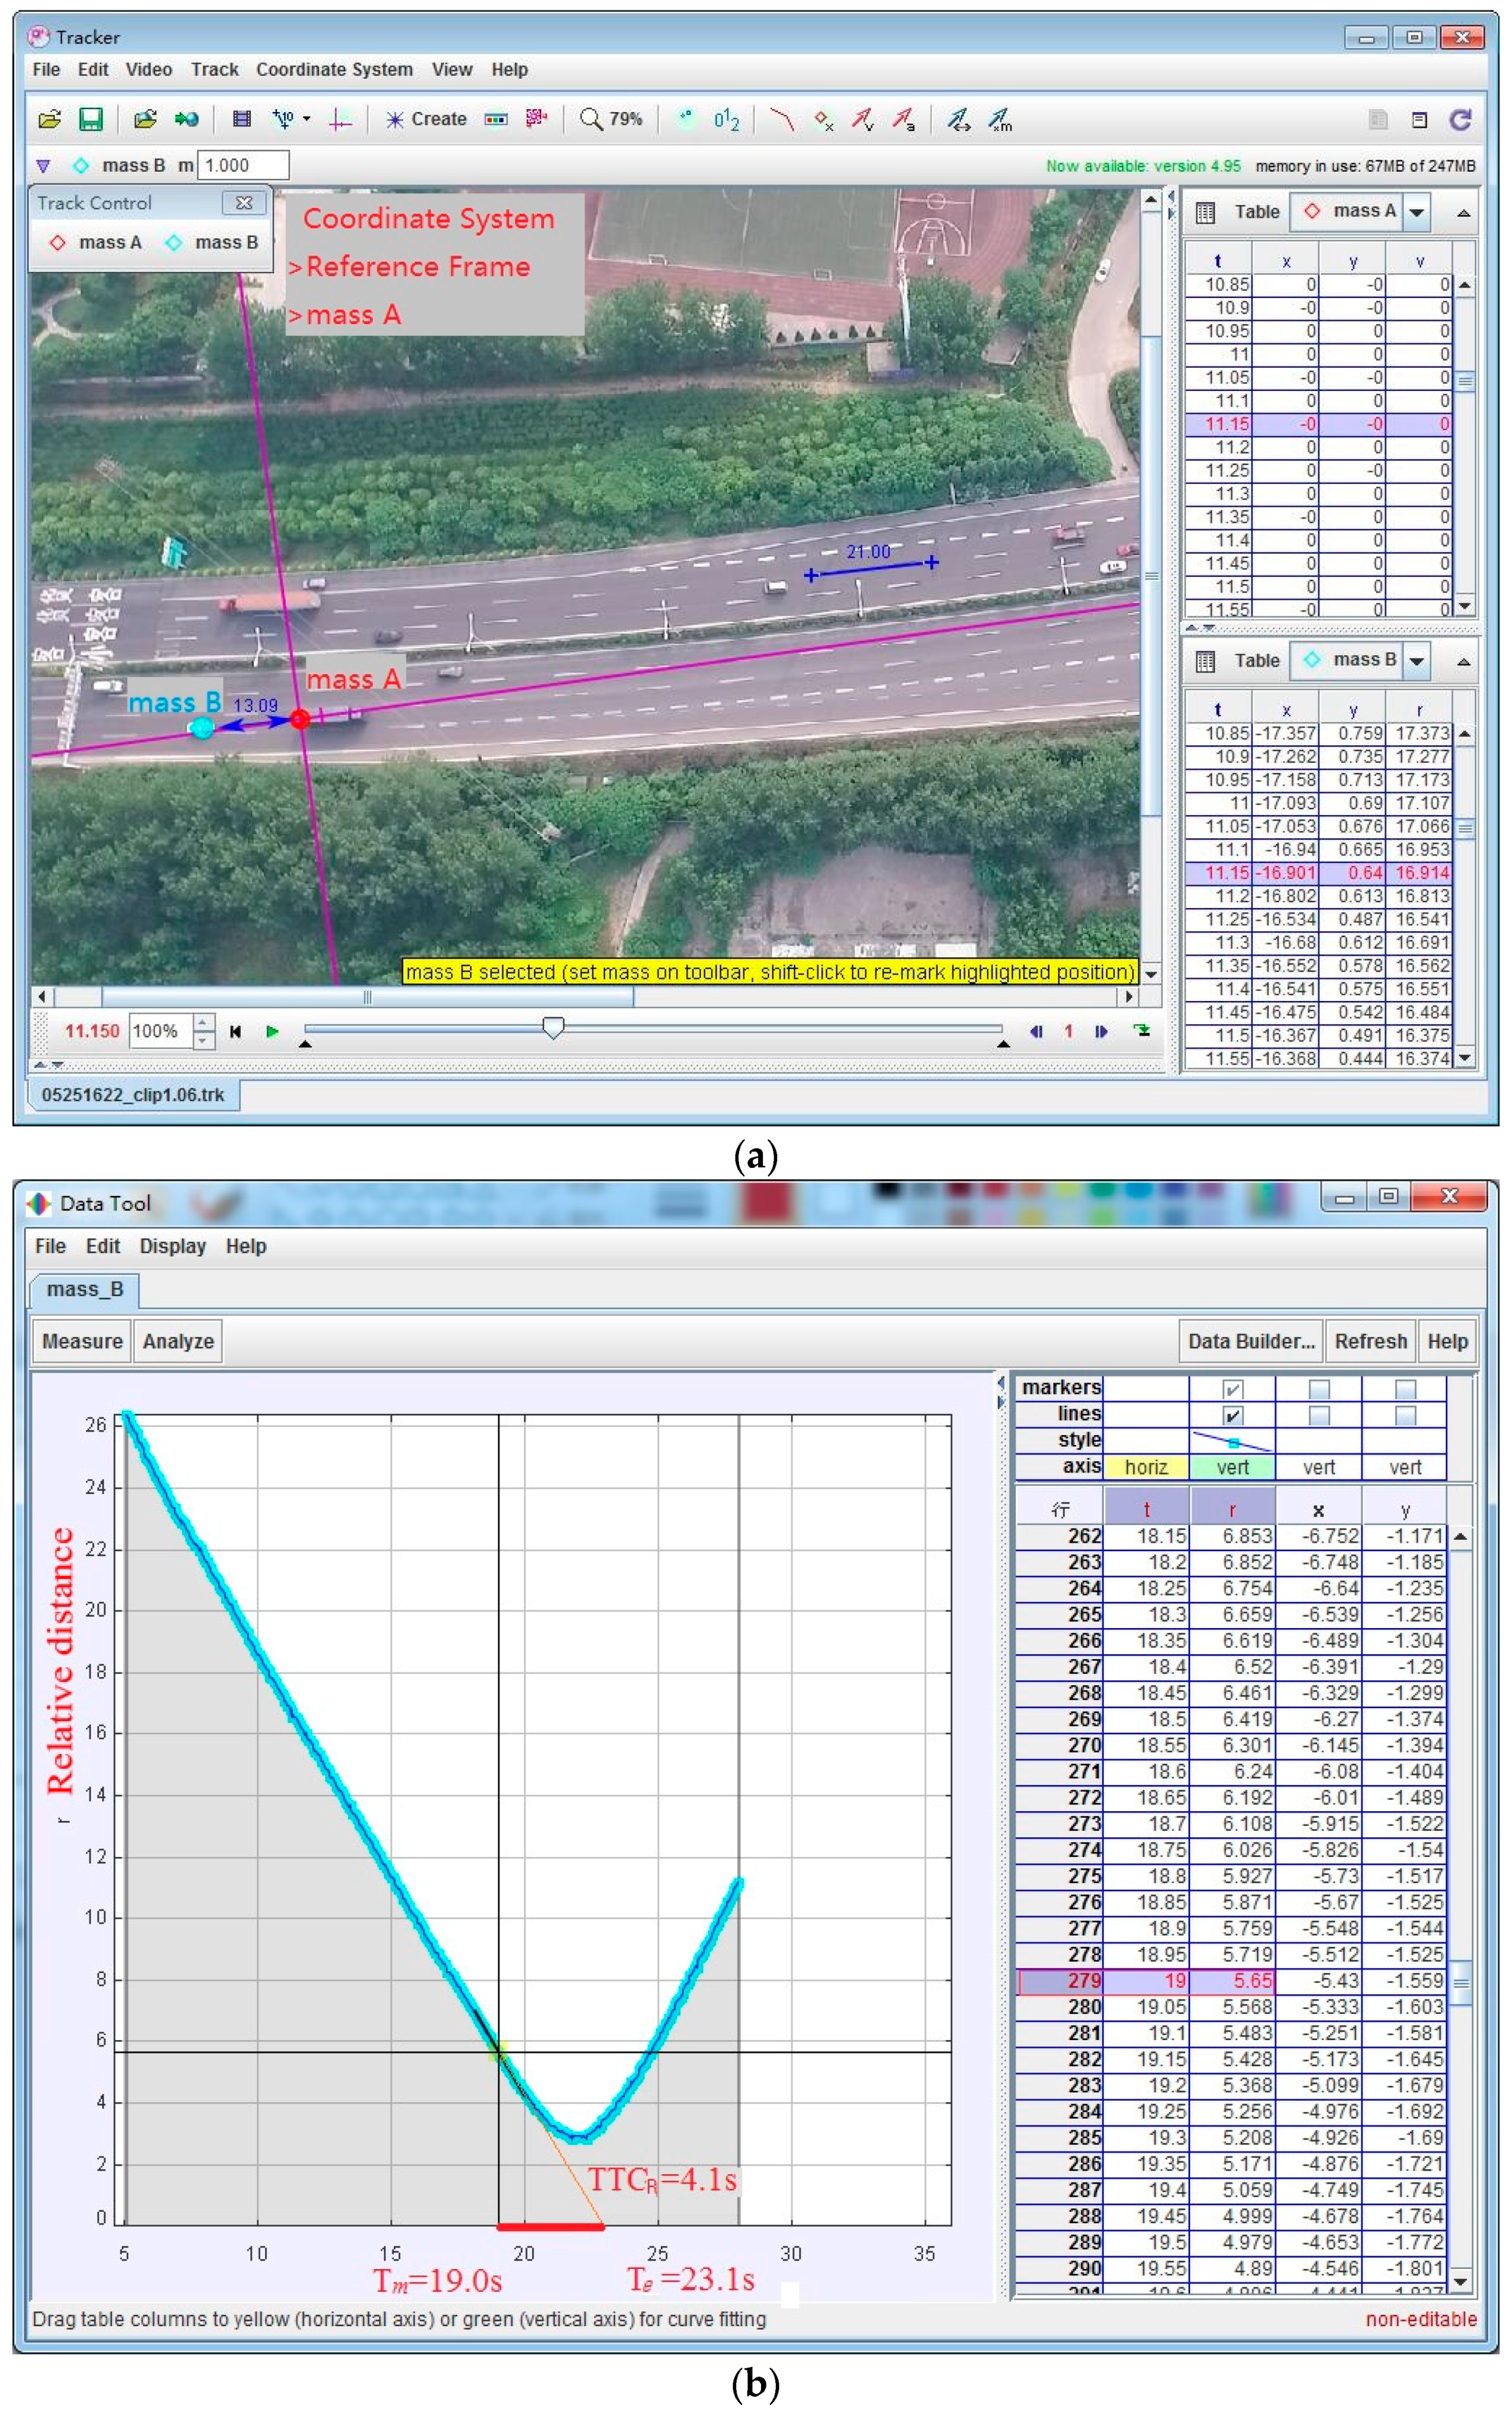Open clip settings filmstrip icon
The height and width of the screenshot is (2412, 1512).
point(241,120)
